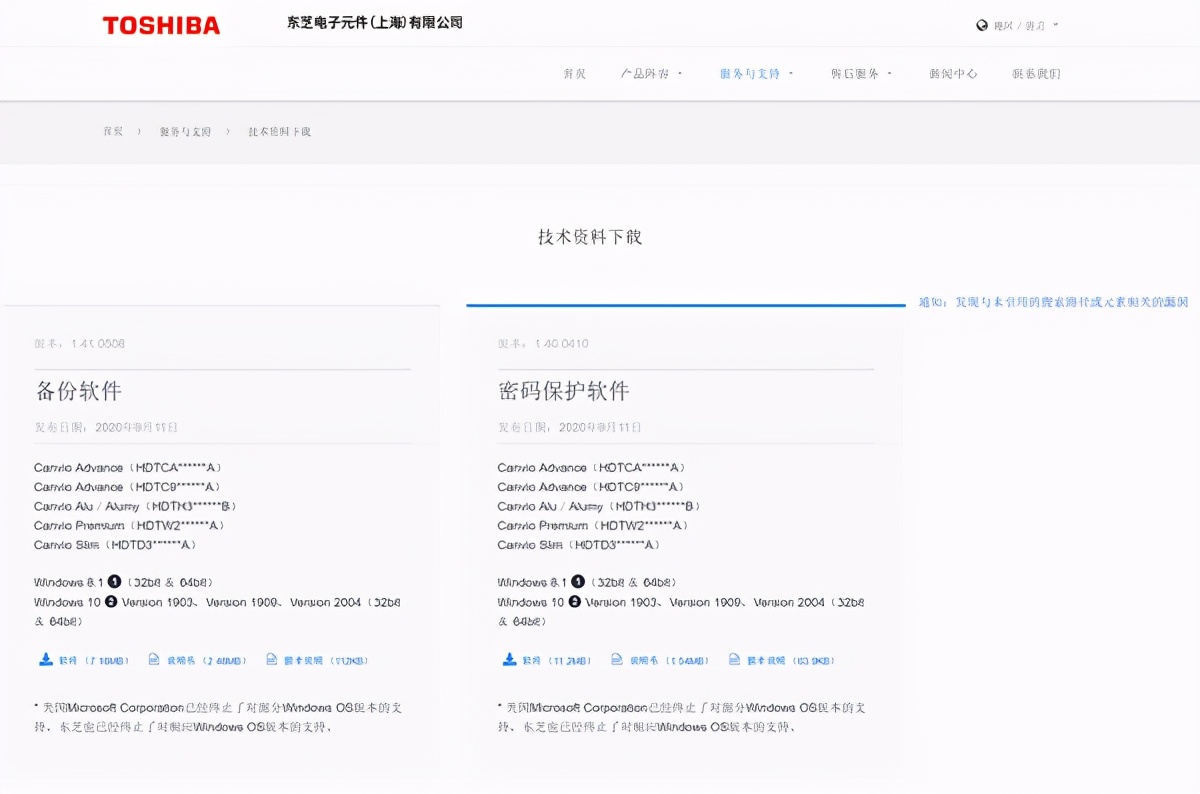
Task: Click Canvio Premium line in 备份软件 card
Action: (130, 525)
